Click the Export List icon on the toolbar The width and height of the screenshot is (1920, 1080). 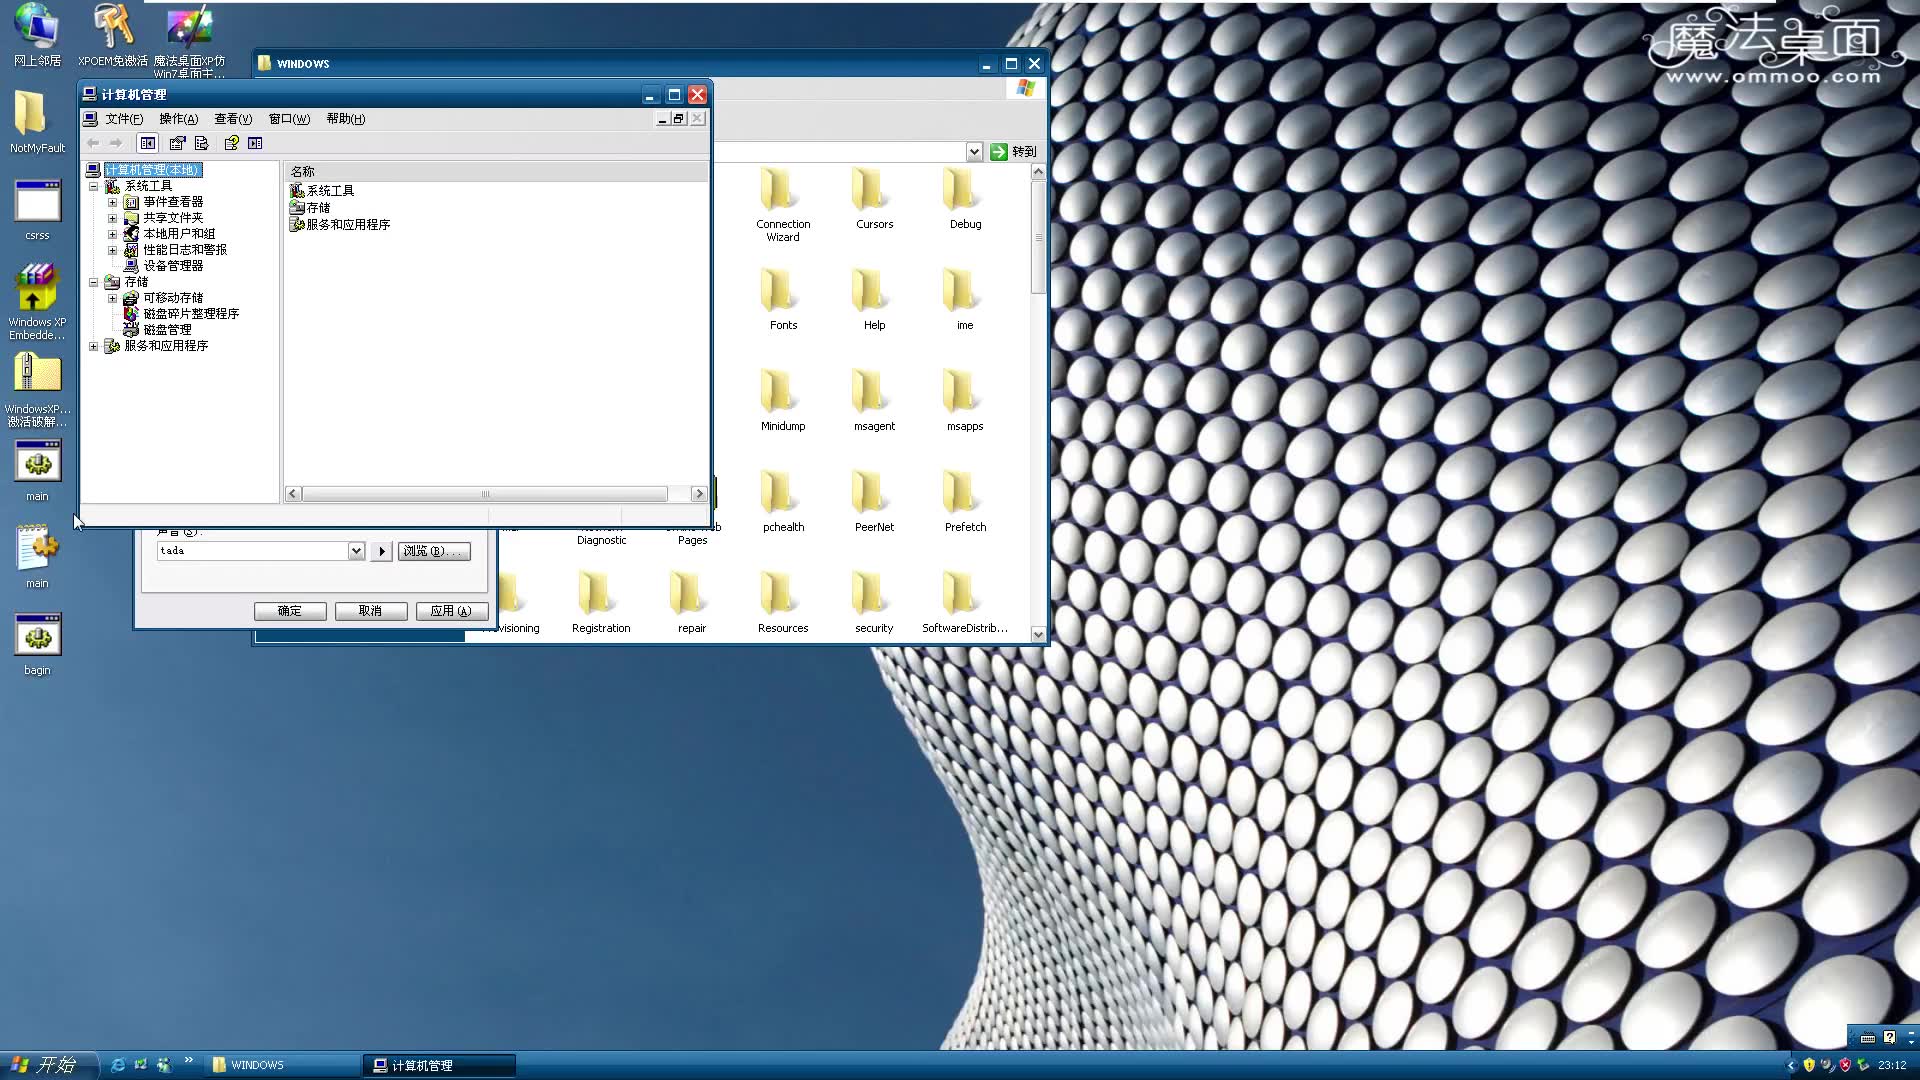pyautogui.click(x=201, y=143)
